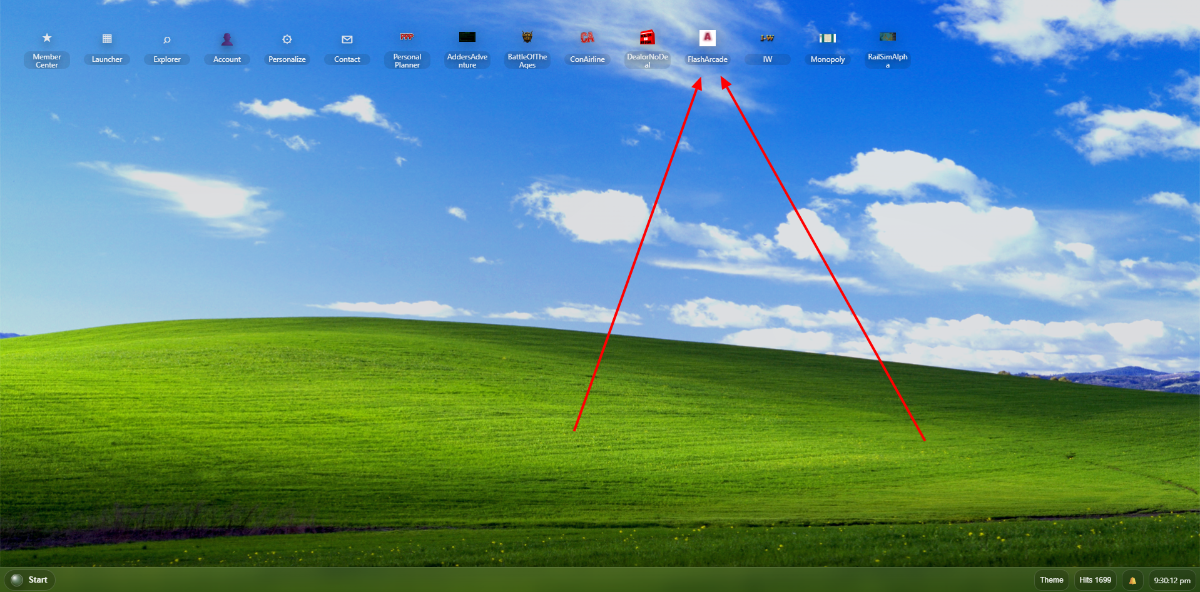
Task: Launch the RailSimAlpha desktop icon
Action: [x=887, y=38]
